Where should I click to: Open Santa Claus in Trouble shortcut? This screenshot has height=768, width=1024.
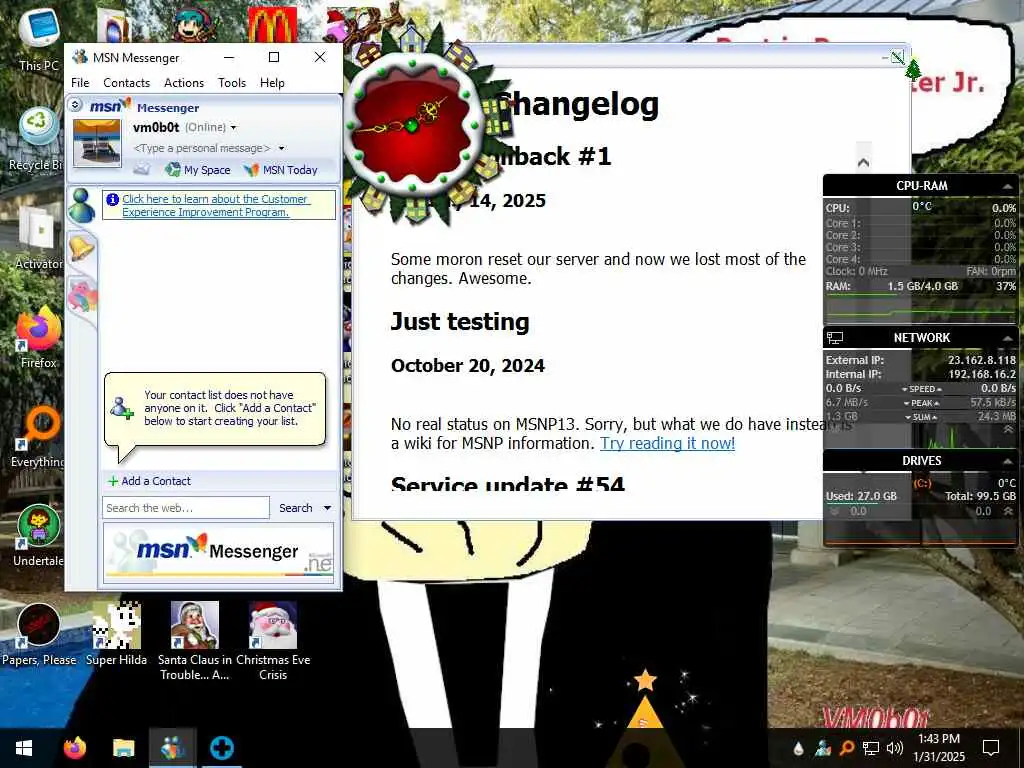pyautogui.click(x=195, y=640)
